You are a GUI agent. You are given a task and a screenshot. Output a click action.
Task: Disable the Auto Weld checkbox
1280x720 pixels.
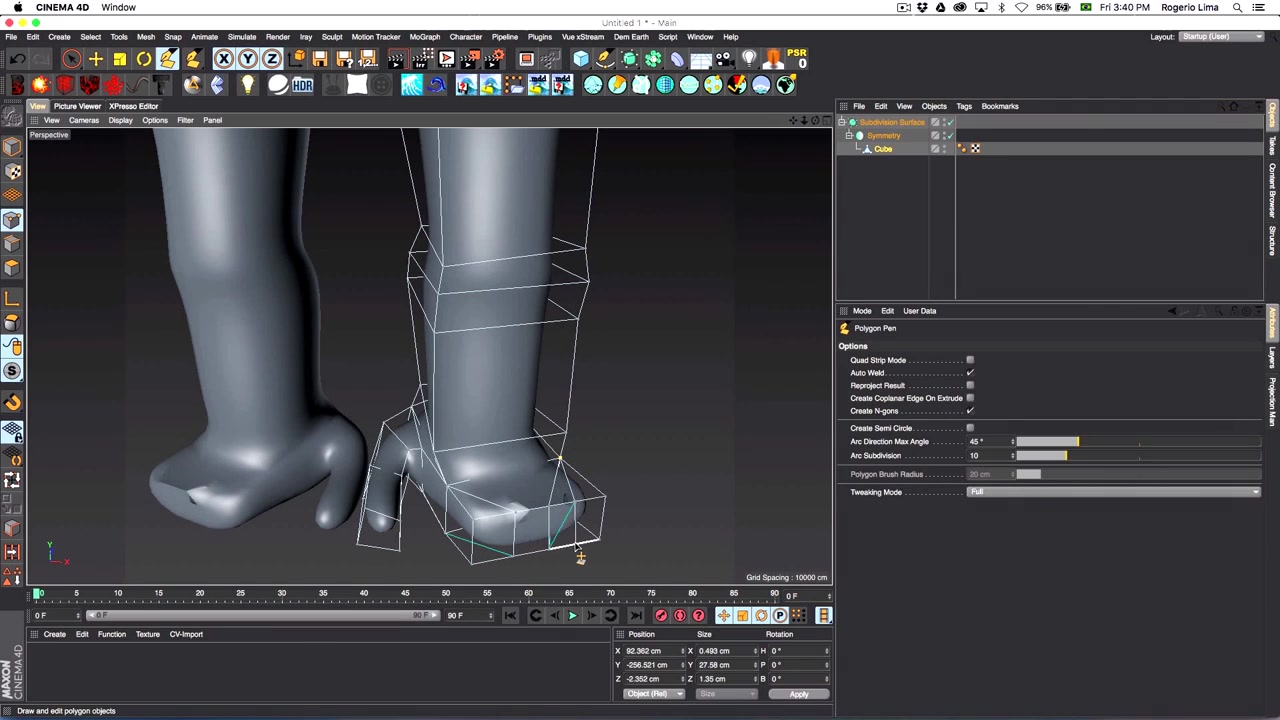[x=970, y=372]
